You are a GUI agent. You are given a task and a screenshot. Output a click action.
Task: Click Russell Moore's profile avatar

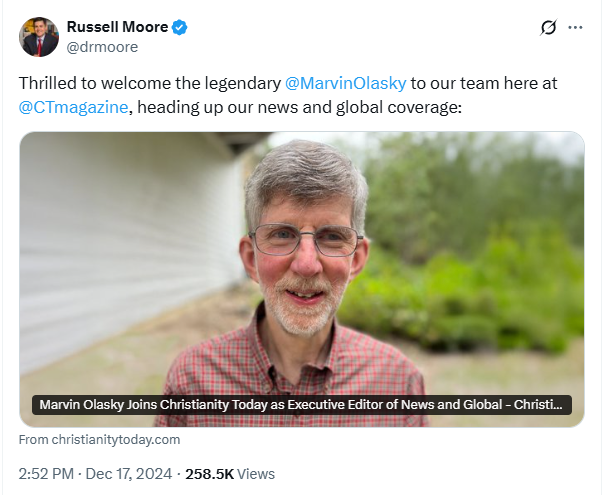(x=38, y=37)
